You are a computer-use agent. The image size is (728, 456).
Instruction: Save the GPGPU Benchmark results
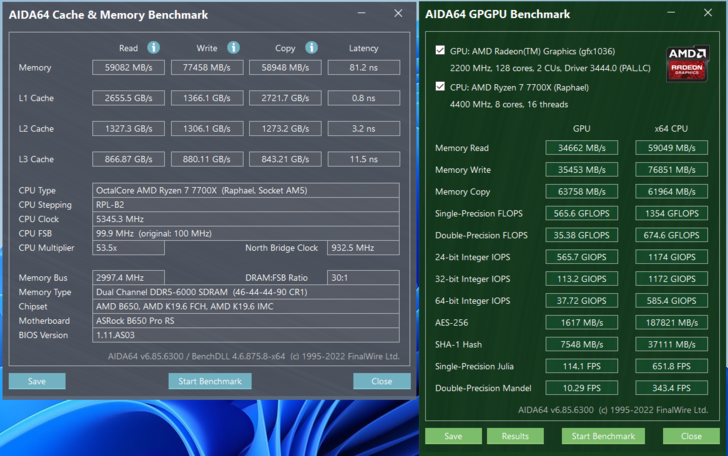(x=453, y=436)
